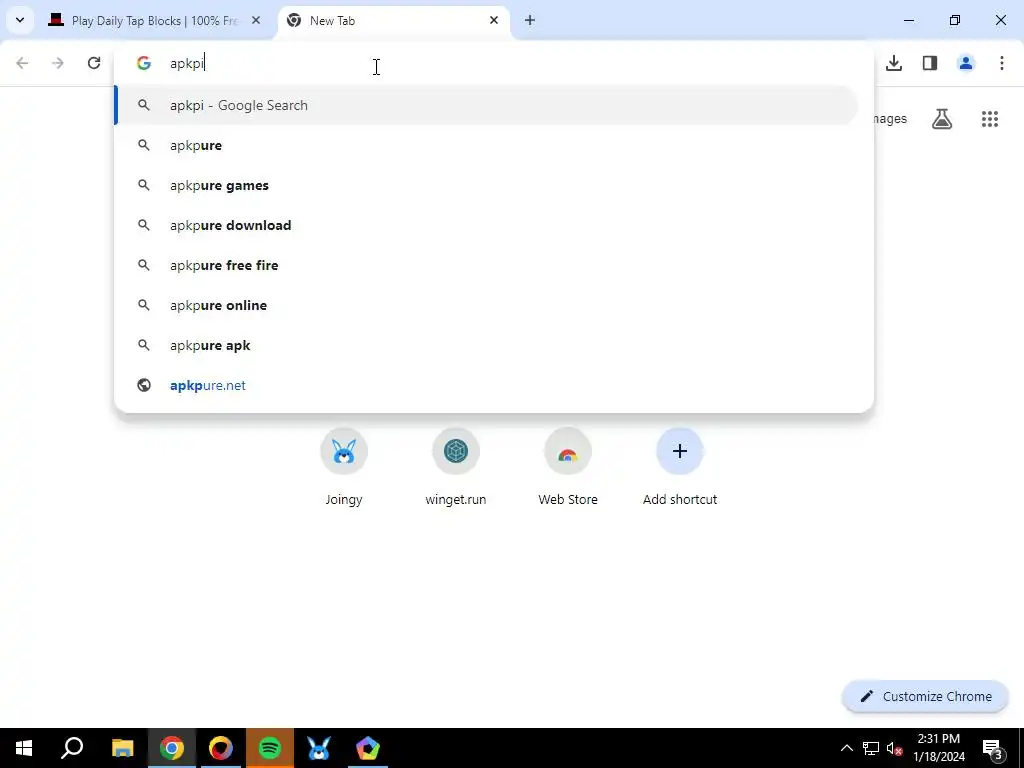Open the apkpure.net URL suggestion
The image size is (1024, 768).
click(x=487, y=385)
